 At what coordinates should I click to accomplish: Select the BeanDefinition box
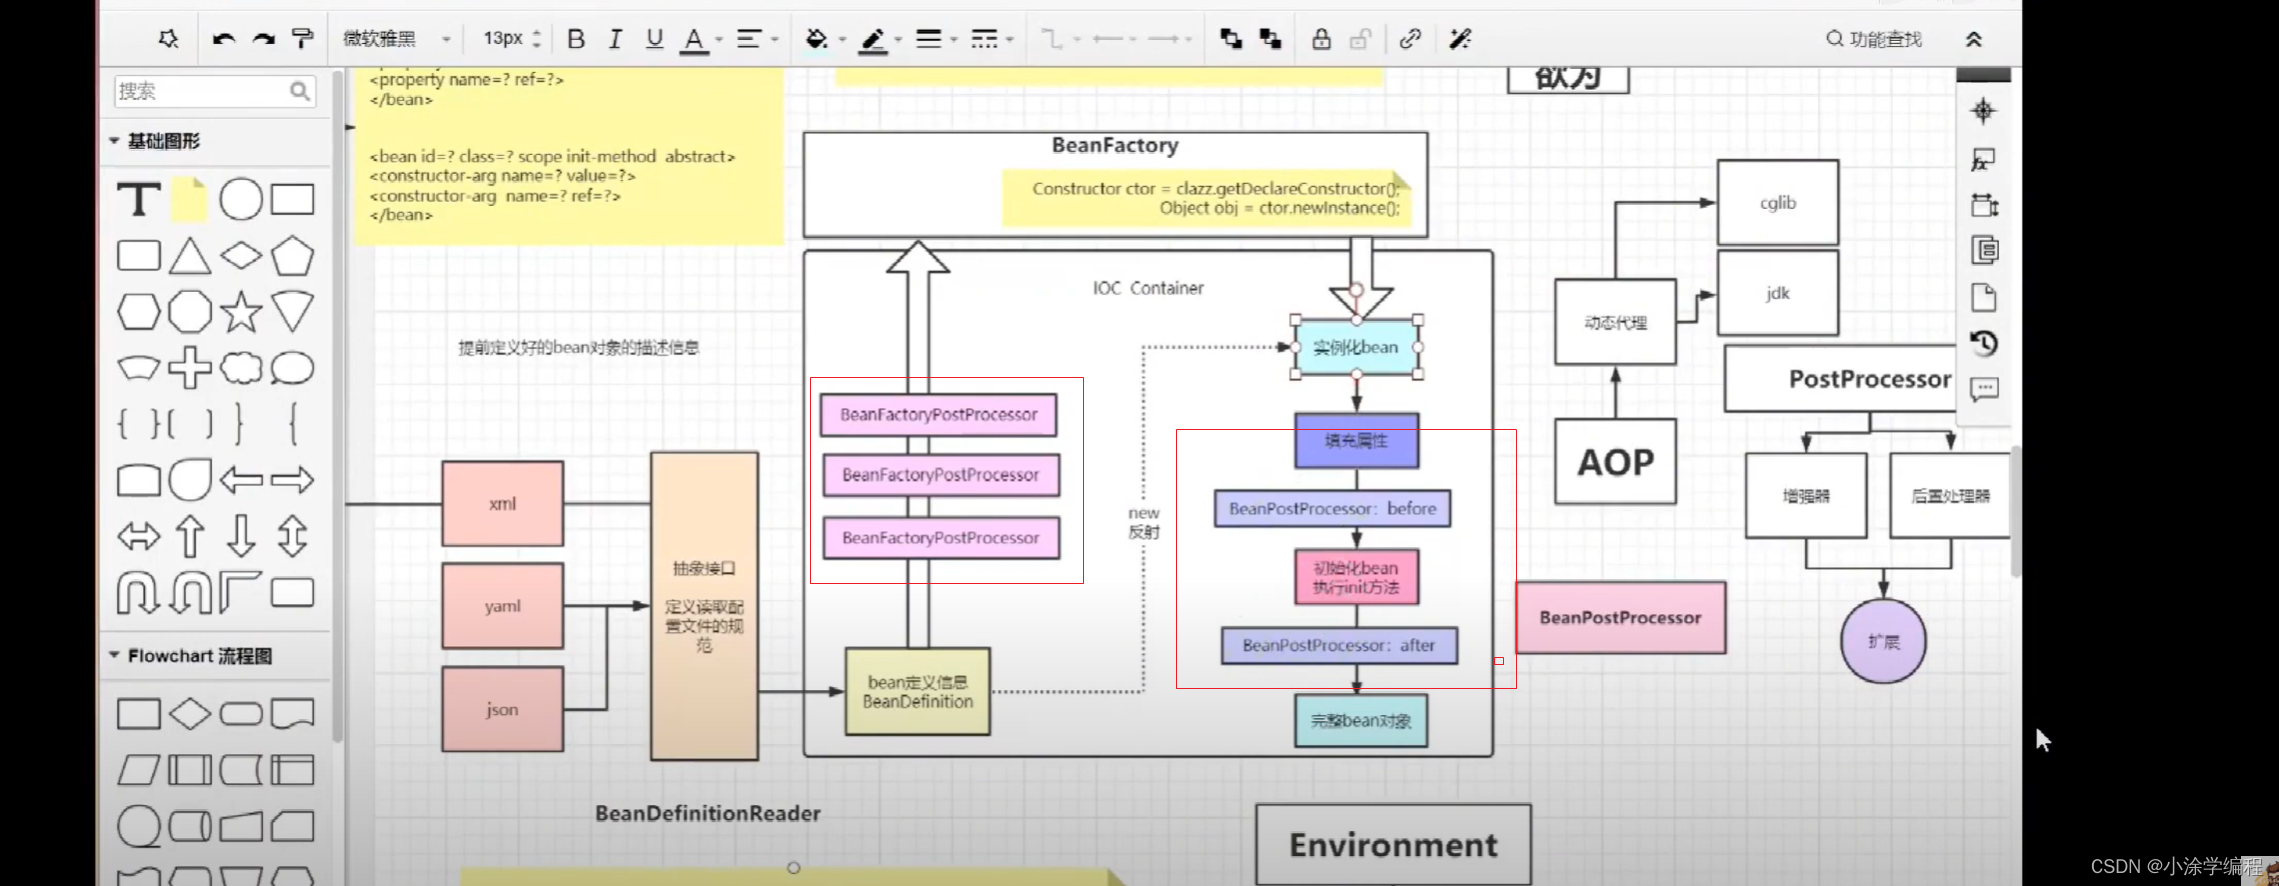(918, 692)
